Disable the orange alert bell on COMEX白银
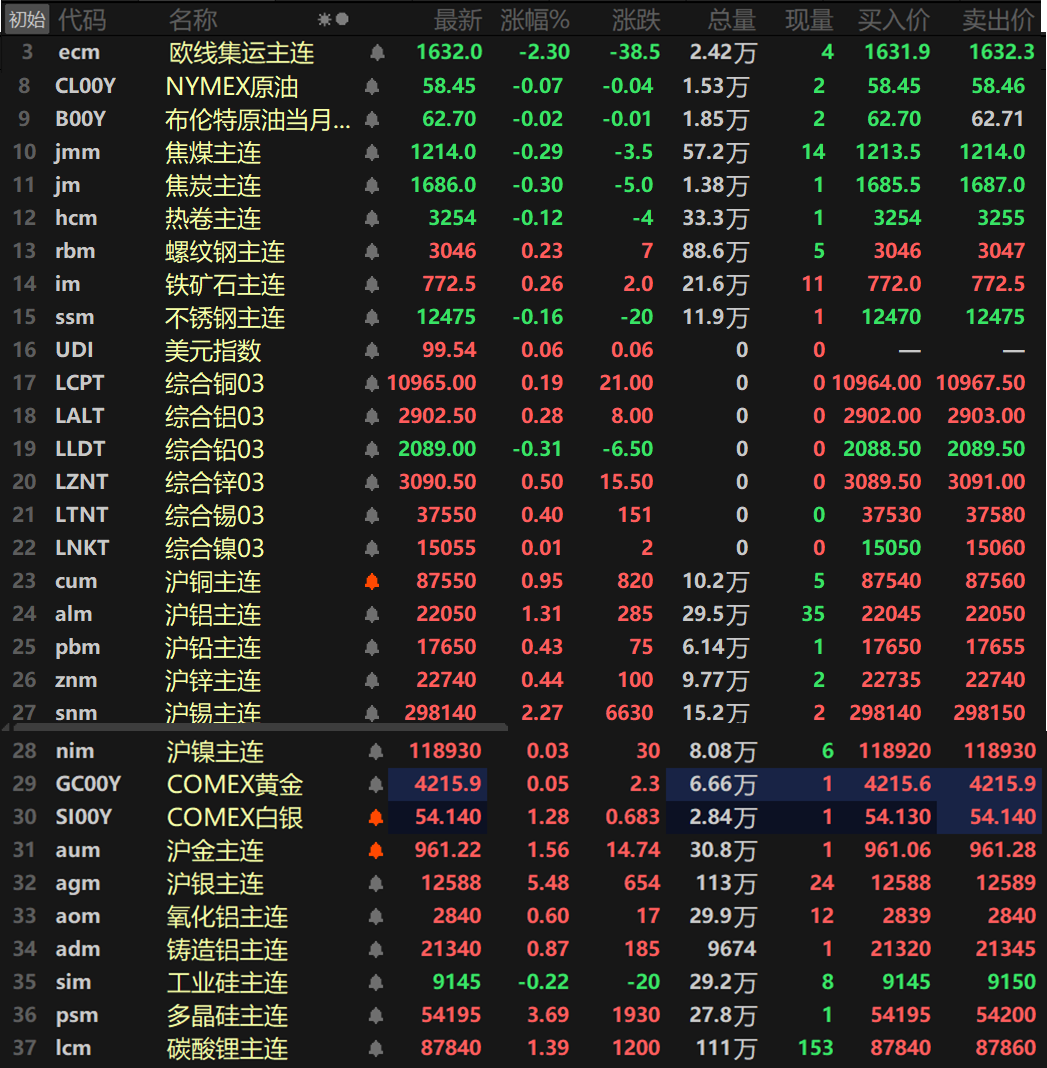This screenshot has height=1068, width=1047. point(376,818)
